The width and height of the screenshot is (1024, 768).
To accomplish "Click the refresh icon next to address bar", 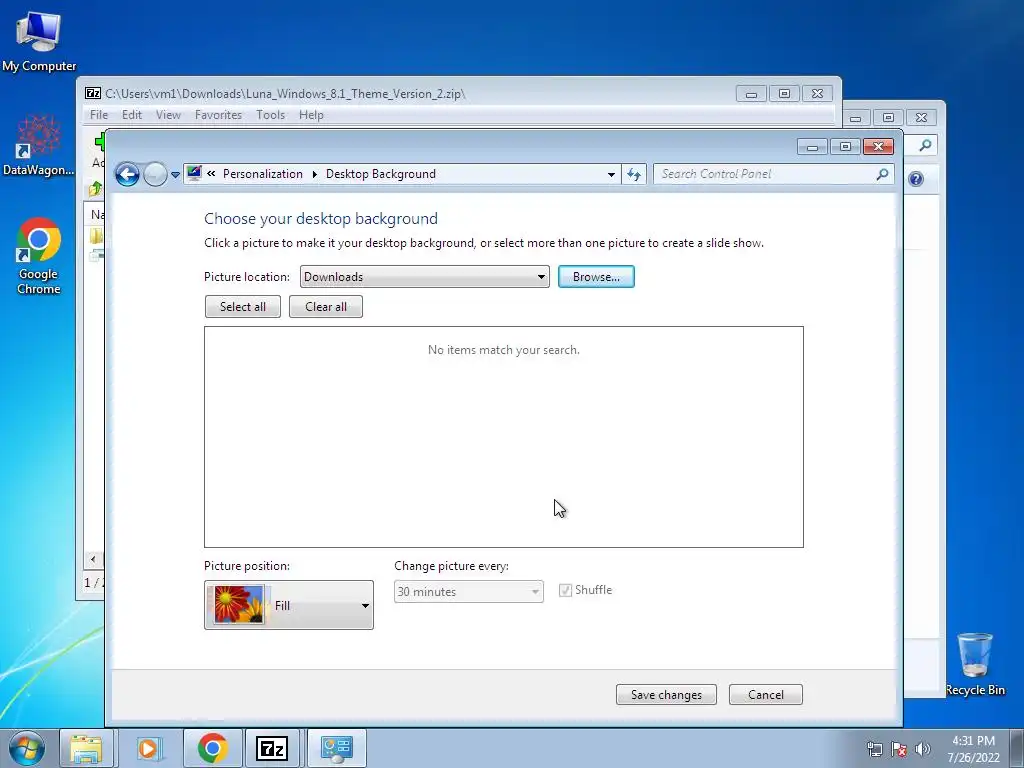I will pos(633,174).
